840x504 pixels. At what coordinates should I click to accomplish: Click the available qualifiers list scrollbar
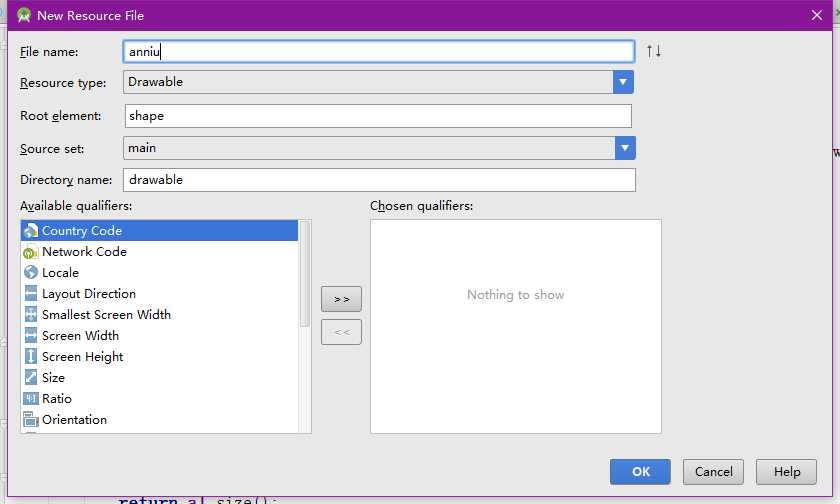[304, 274]
